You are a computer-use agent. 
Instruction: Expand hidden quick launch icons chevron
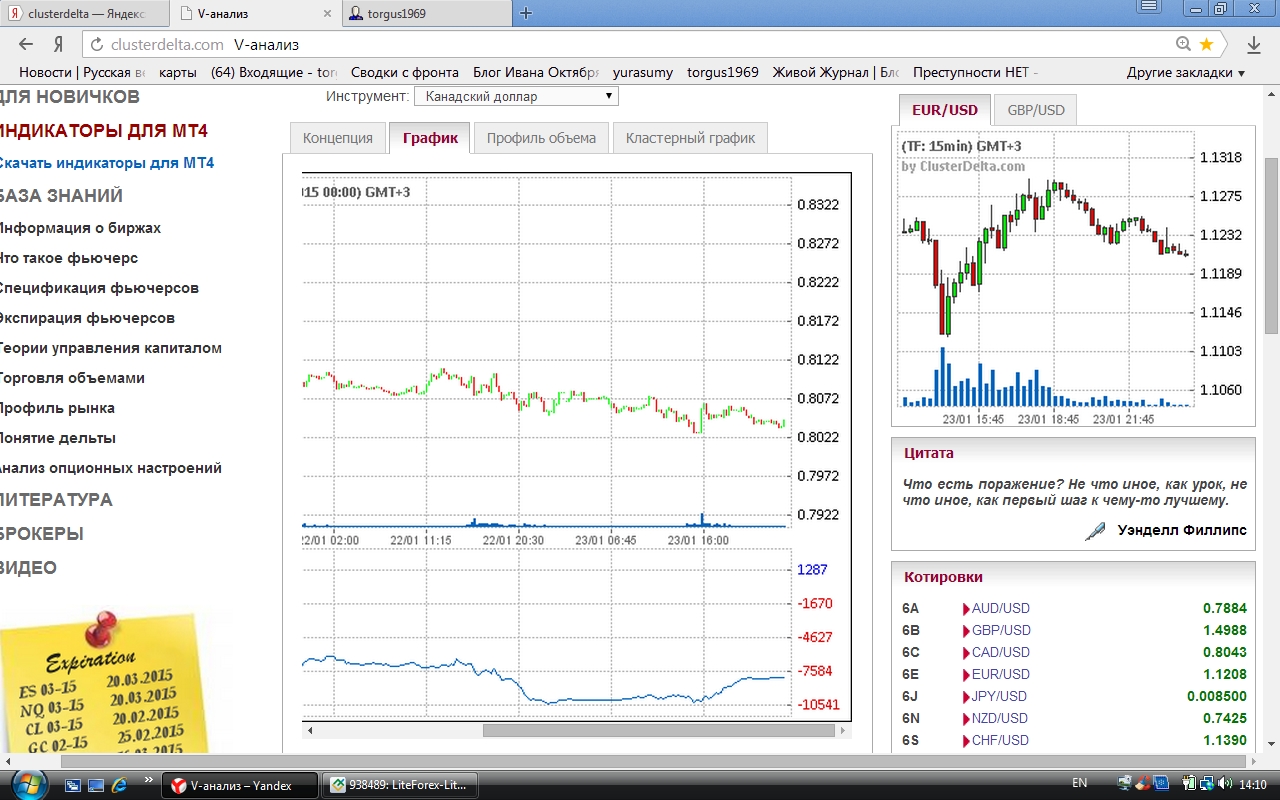point(149,780)
